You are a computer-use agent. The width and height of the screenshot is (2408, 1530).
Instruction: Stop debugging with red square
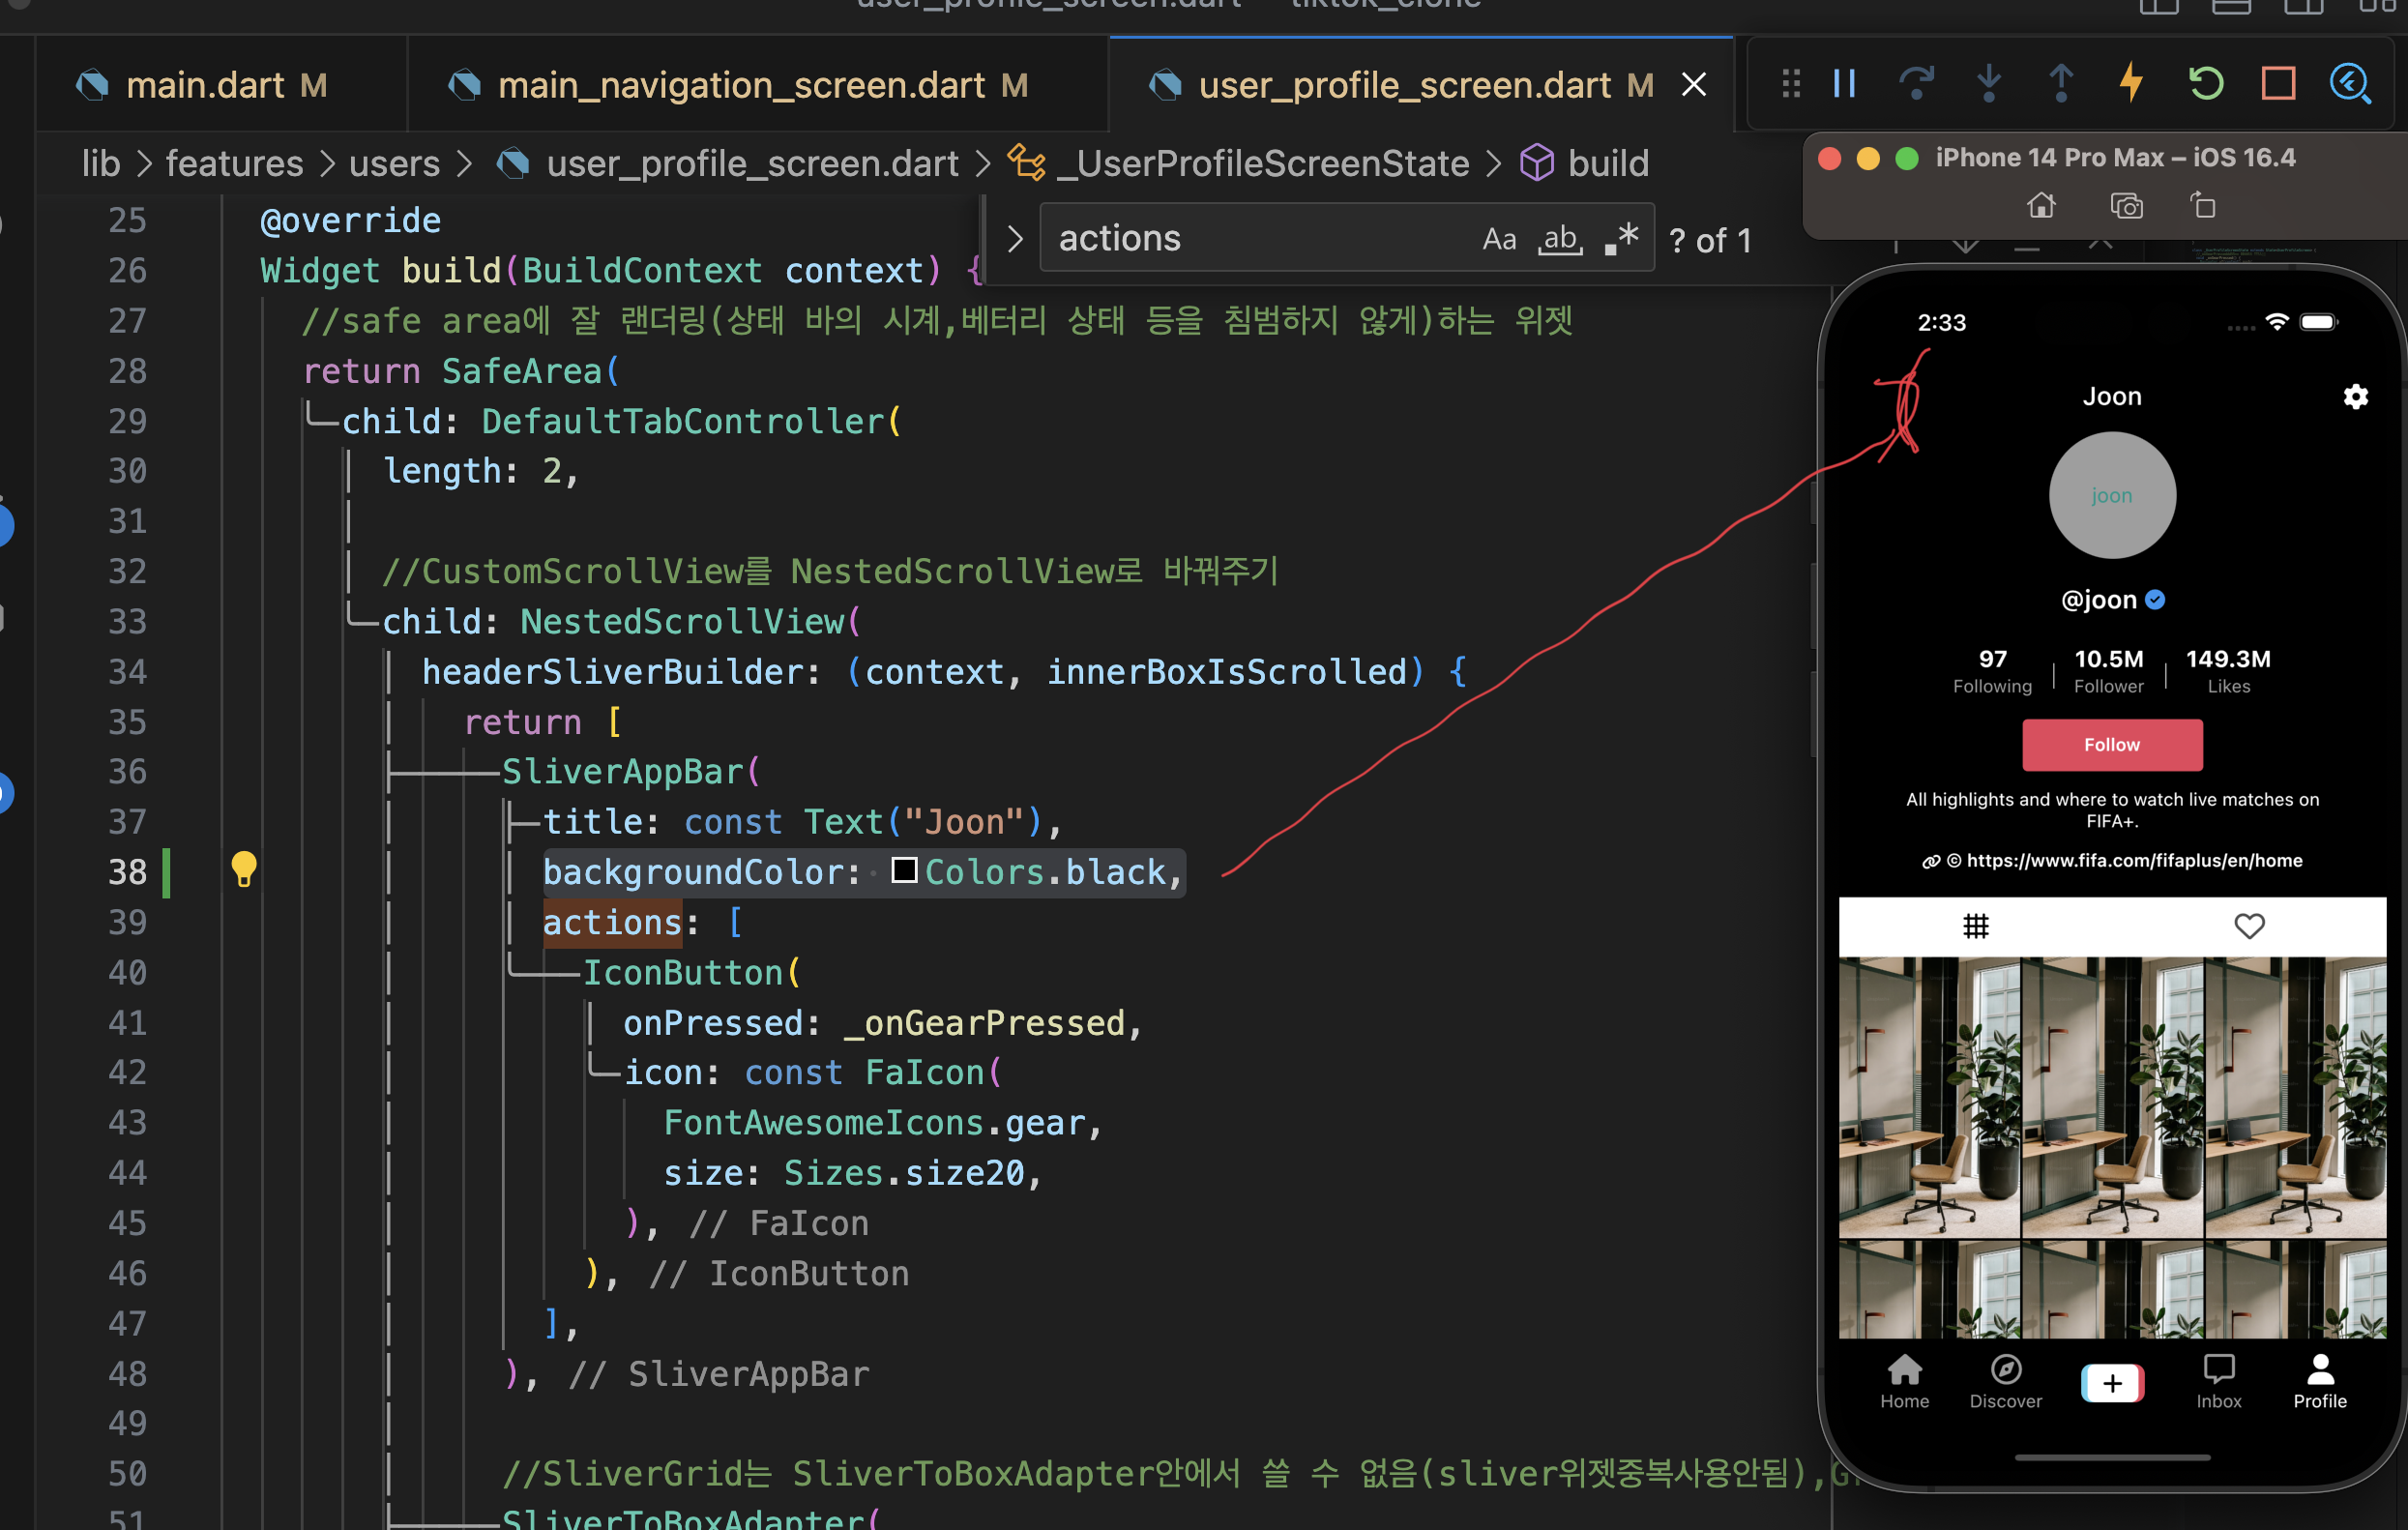tap(2279, 83)
